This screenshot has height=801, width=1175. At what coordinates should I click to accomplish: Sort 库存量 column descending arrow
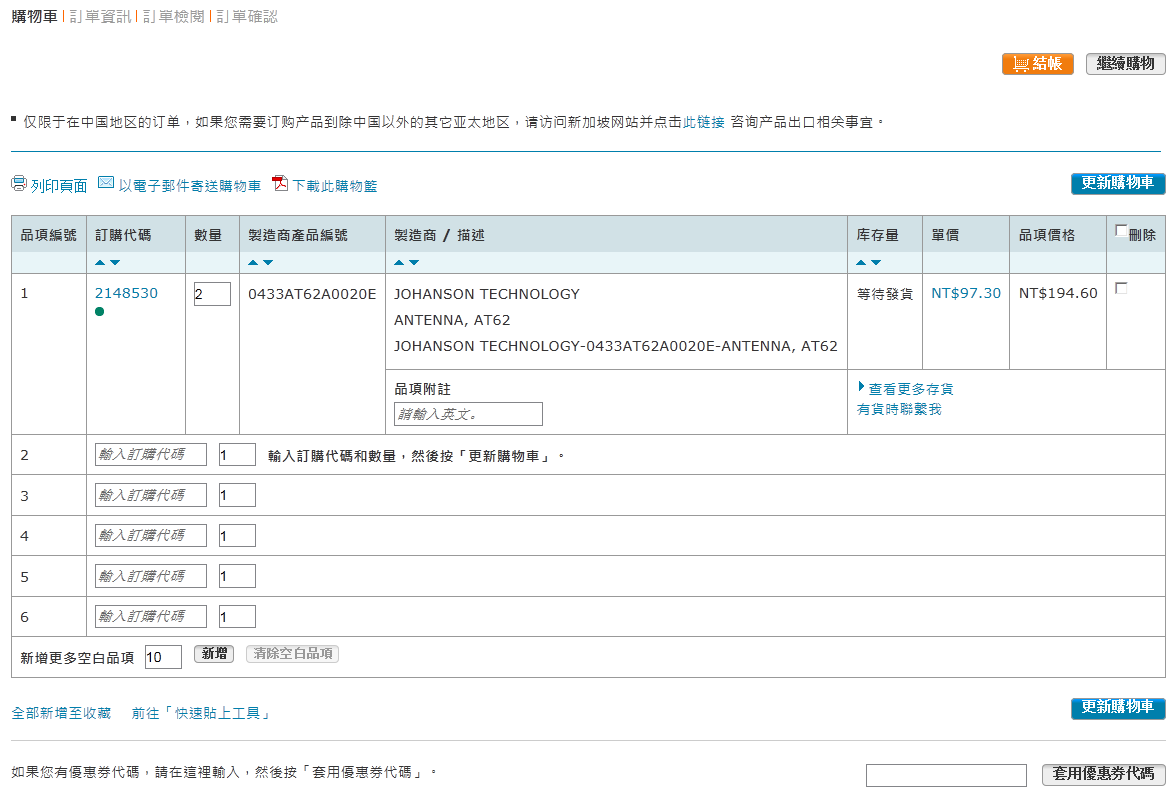coord(876,262)
